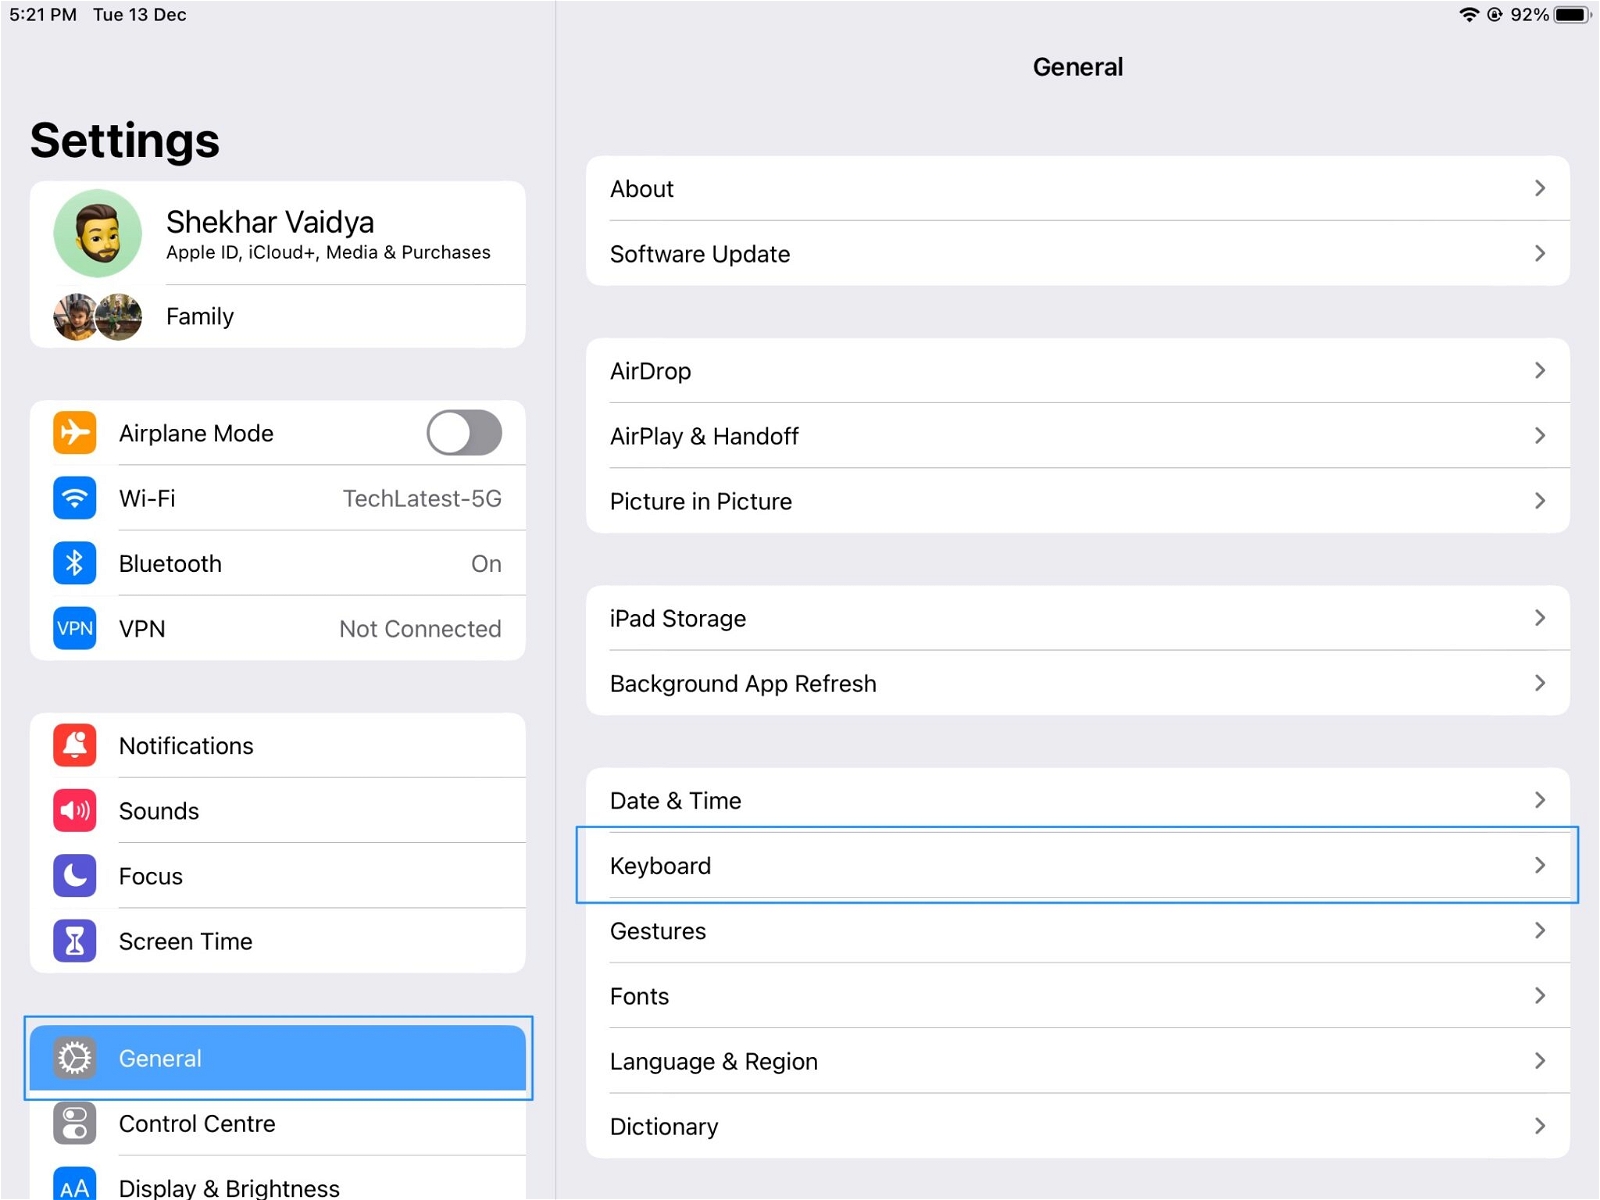
Task: Open Picture in Picture chevron
Action: tap(1540, 500)
